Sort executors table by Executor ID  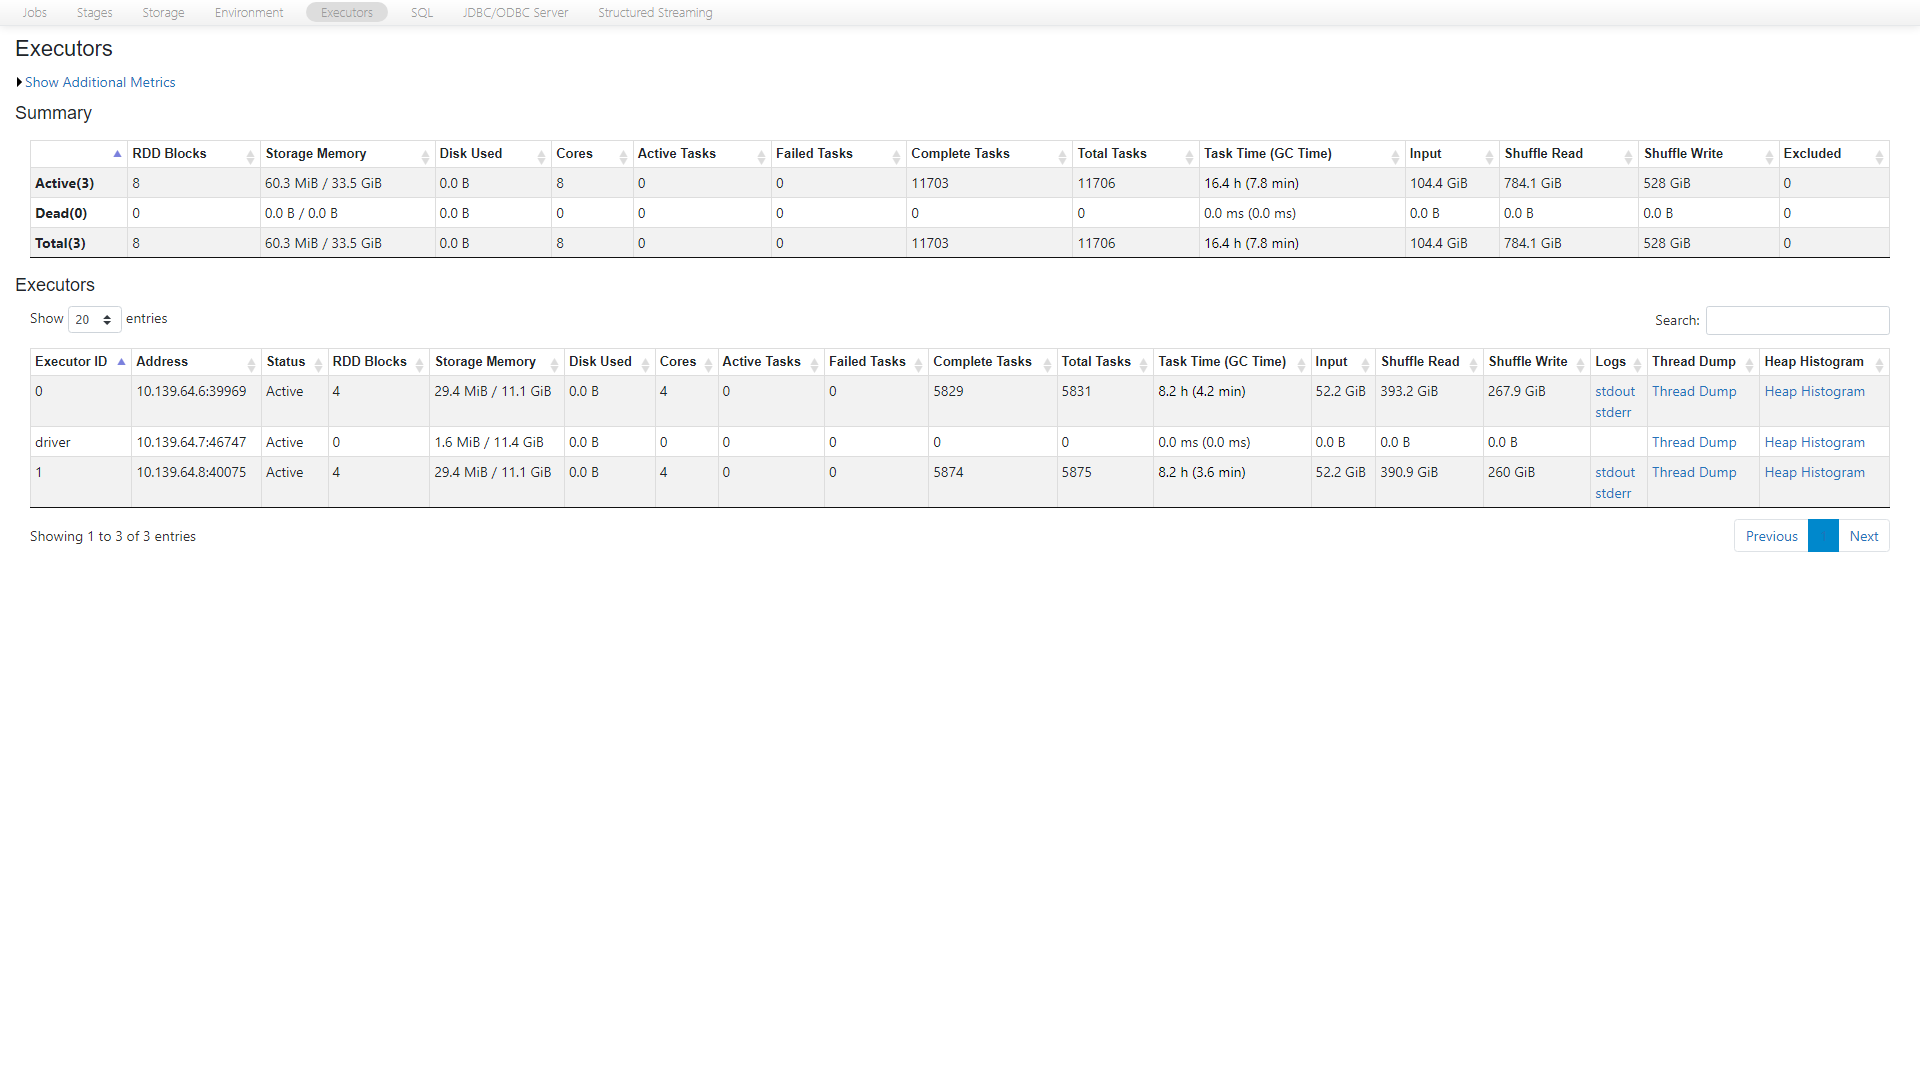click(x=71, y=361)
